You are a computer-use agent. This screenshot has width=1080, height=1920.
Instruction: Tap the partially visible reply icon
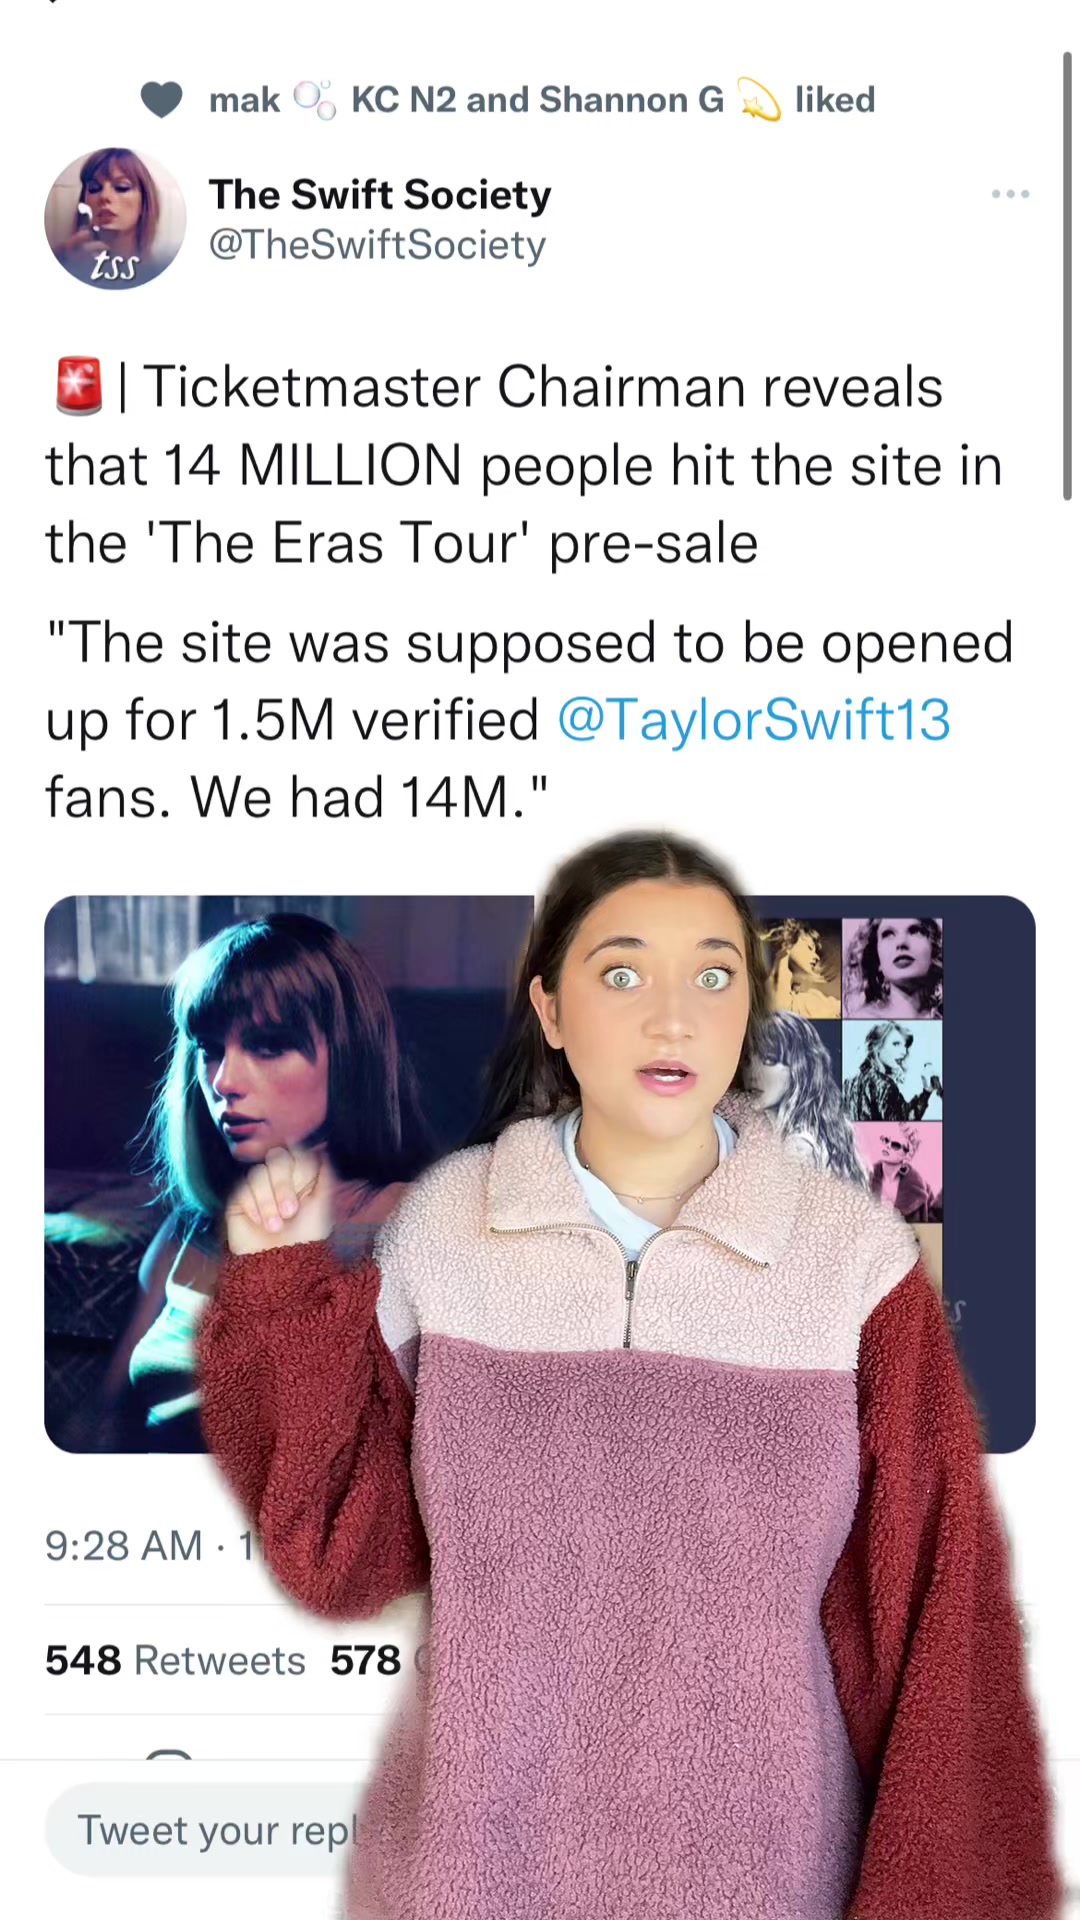(x=168, y=1755)
